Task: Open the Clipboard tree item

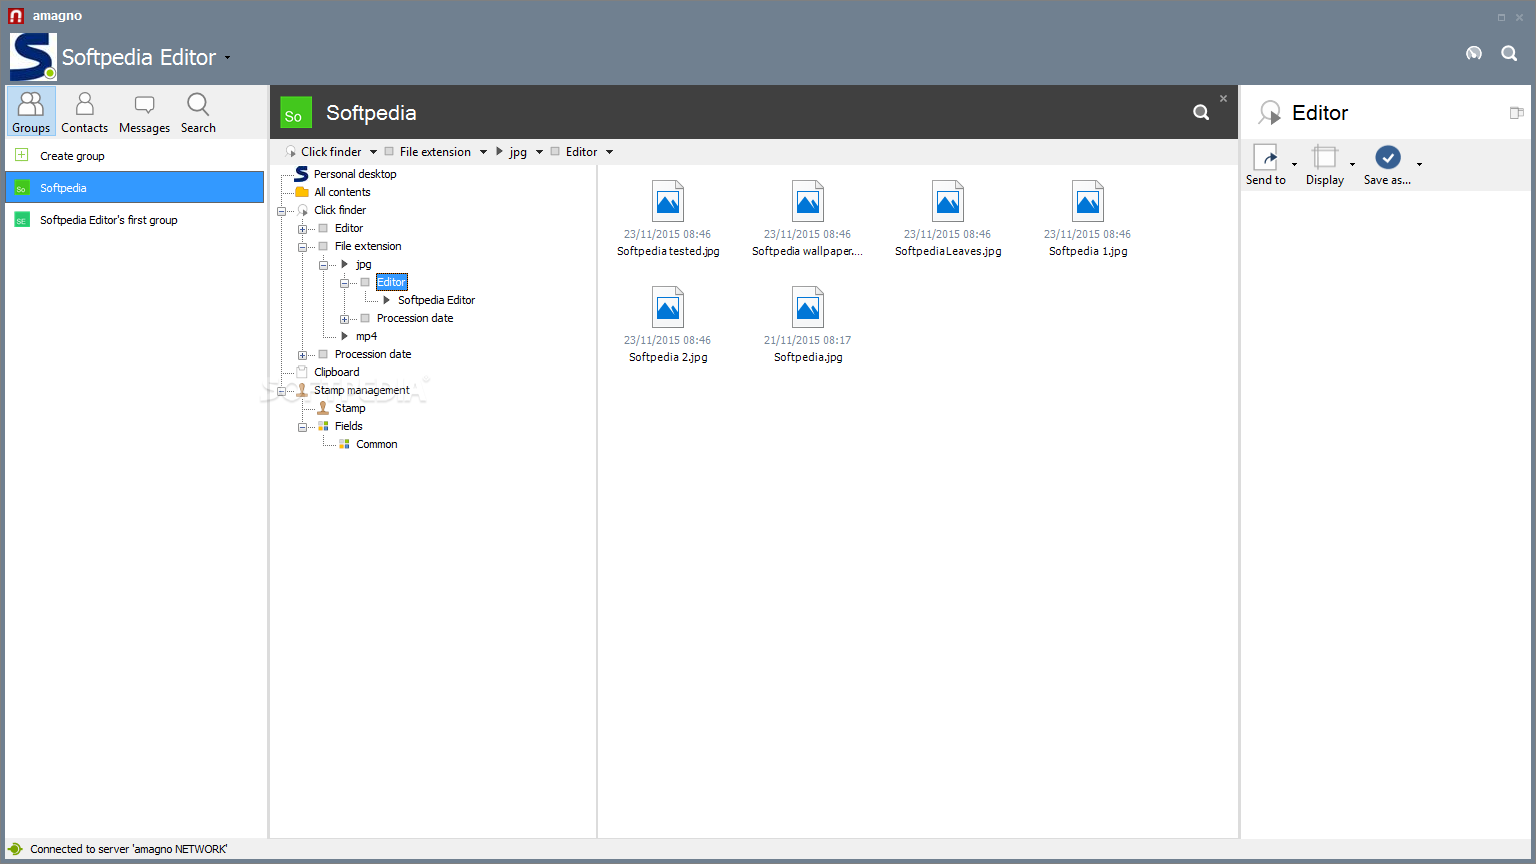Action: coord(337,372)
